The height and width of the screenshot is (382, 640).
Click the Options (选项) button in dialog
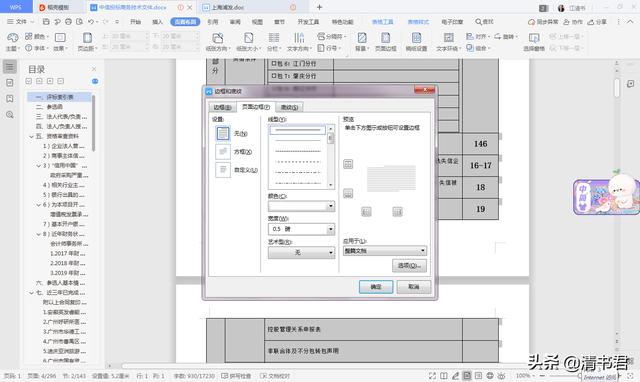coord(409,266)
